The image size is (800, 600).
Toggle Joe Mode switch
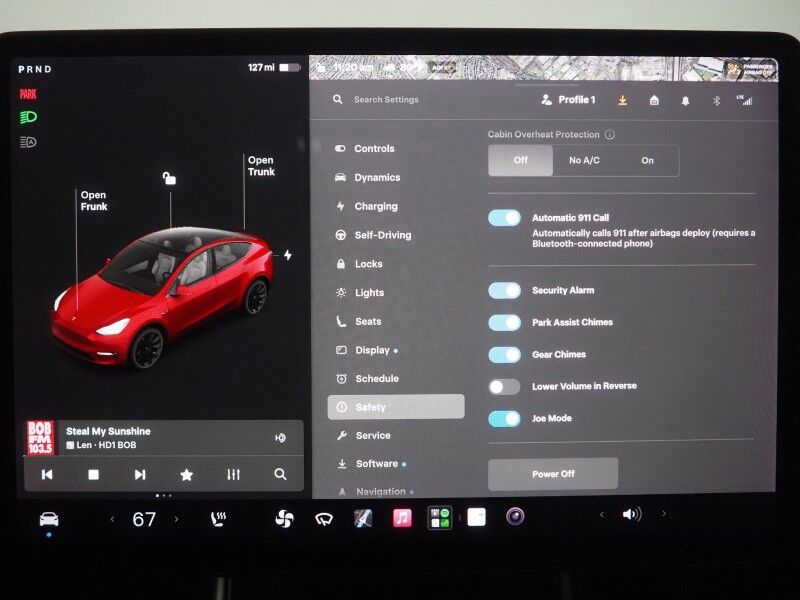pyautogui.click(x=505, y=419)
